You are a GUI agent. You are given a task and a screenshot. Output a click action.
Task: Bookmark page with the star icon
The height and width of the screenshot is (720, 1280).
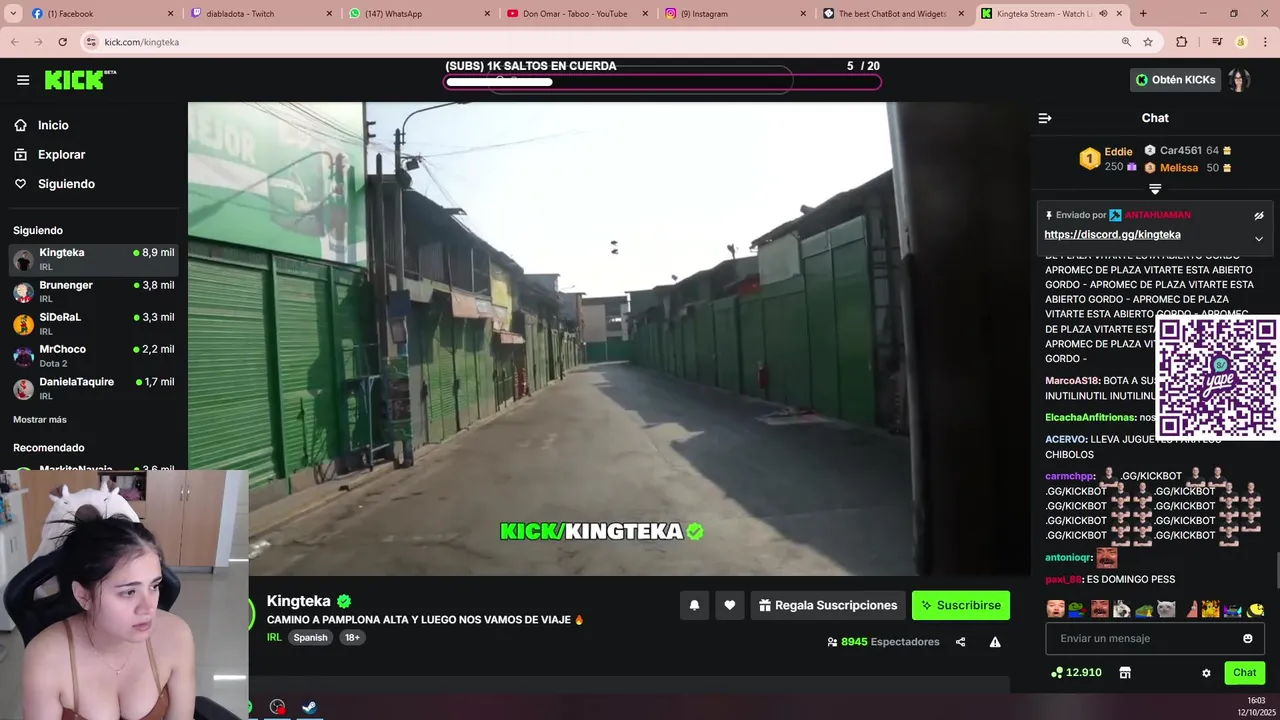click(1148, 42)
